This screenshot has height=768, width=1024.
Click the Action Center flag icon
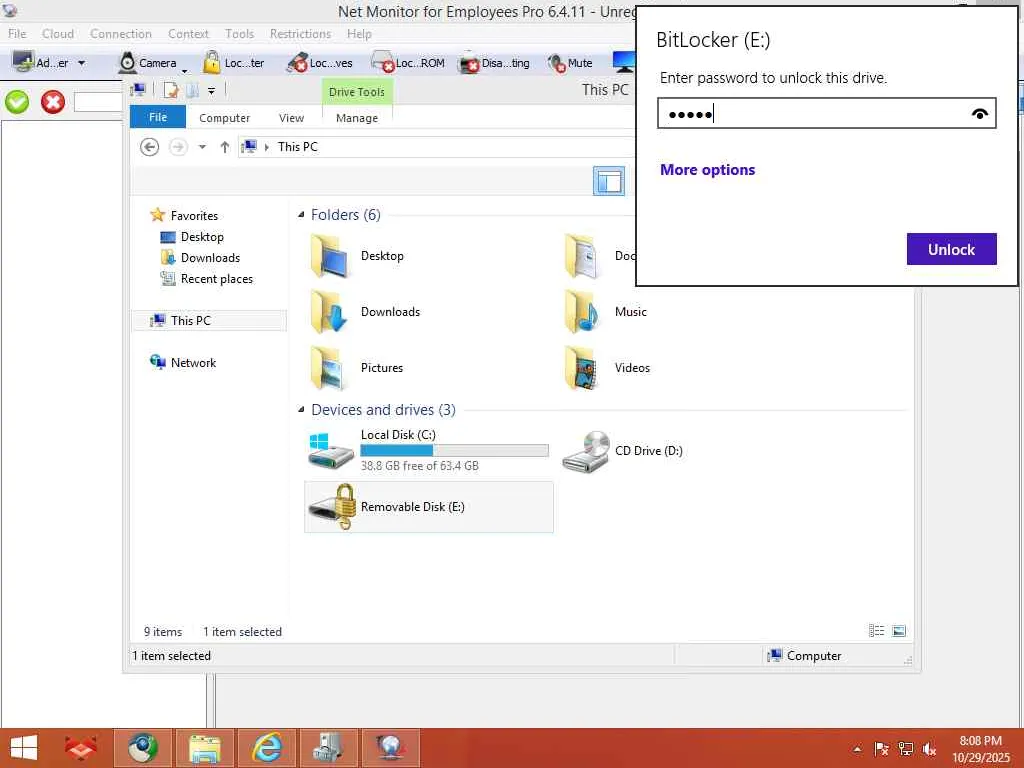[881, 749]
